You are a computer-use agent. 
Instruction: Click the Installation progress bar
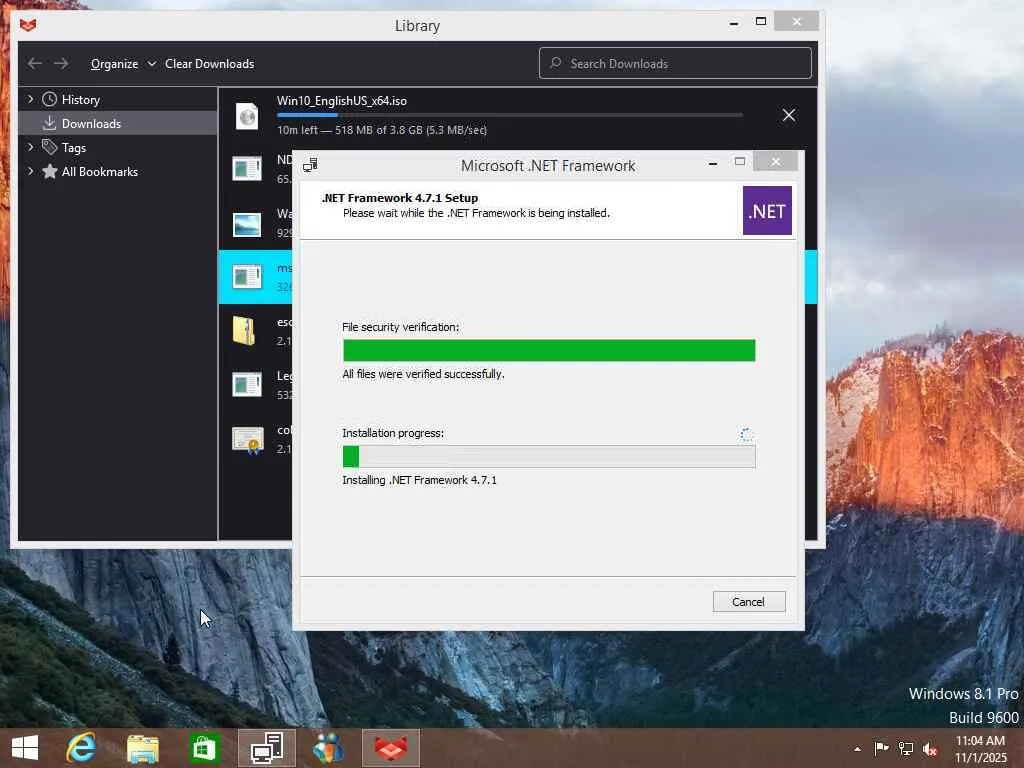coord(549,456)
